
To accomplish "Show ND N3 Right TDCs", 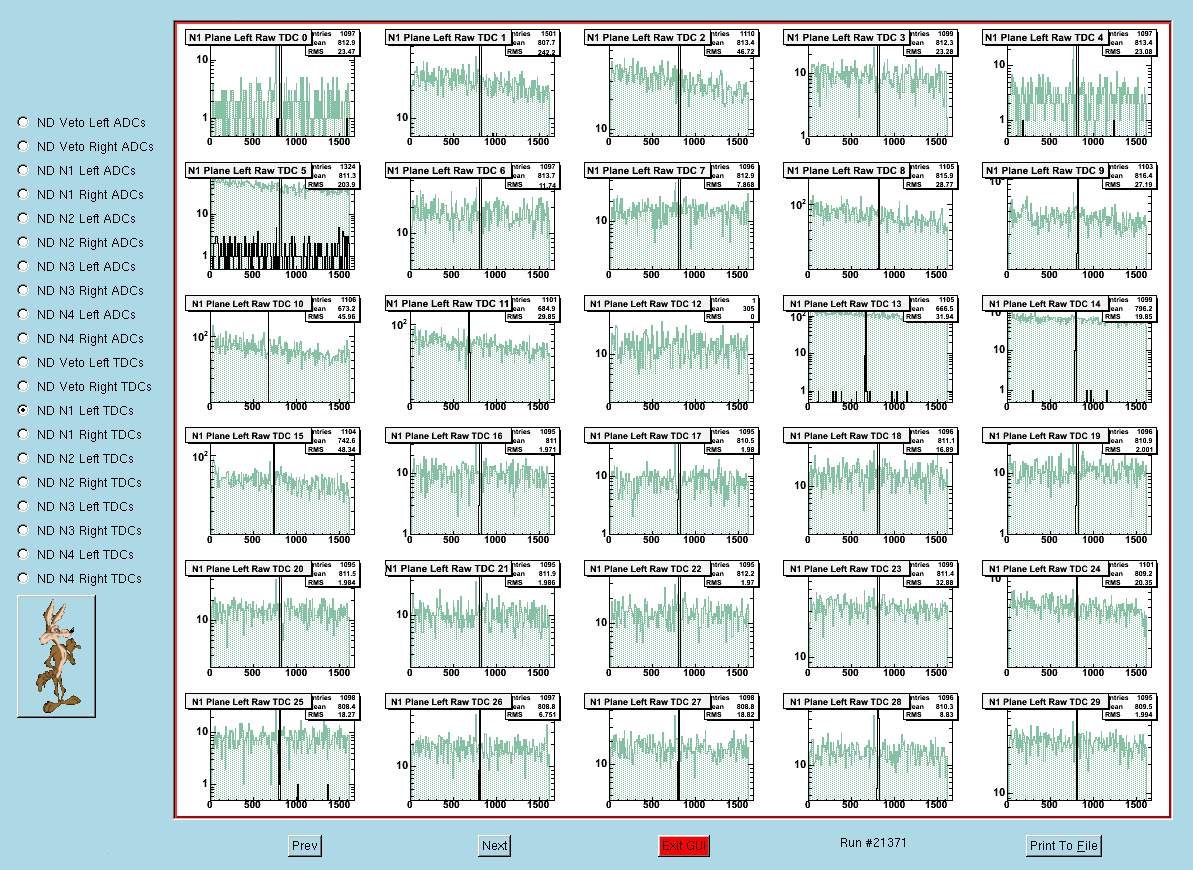I will pos(24,530).
